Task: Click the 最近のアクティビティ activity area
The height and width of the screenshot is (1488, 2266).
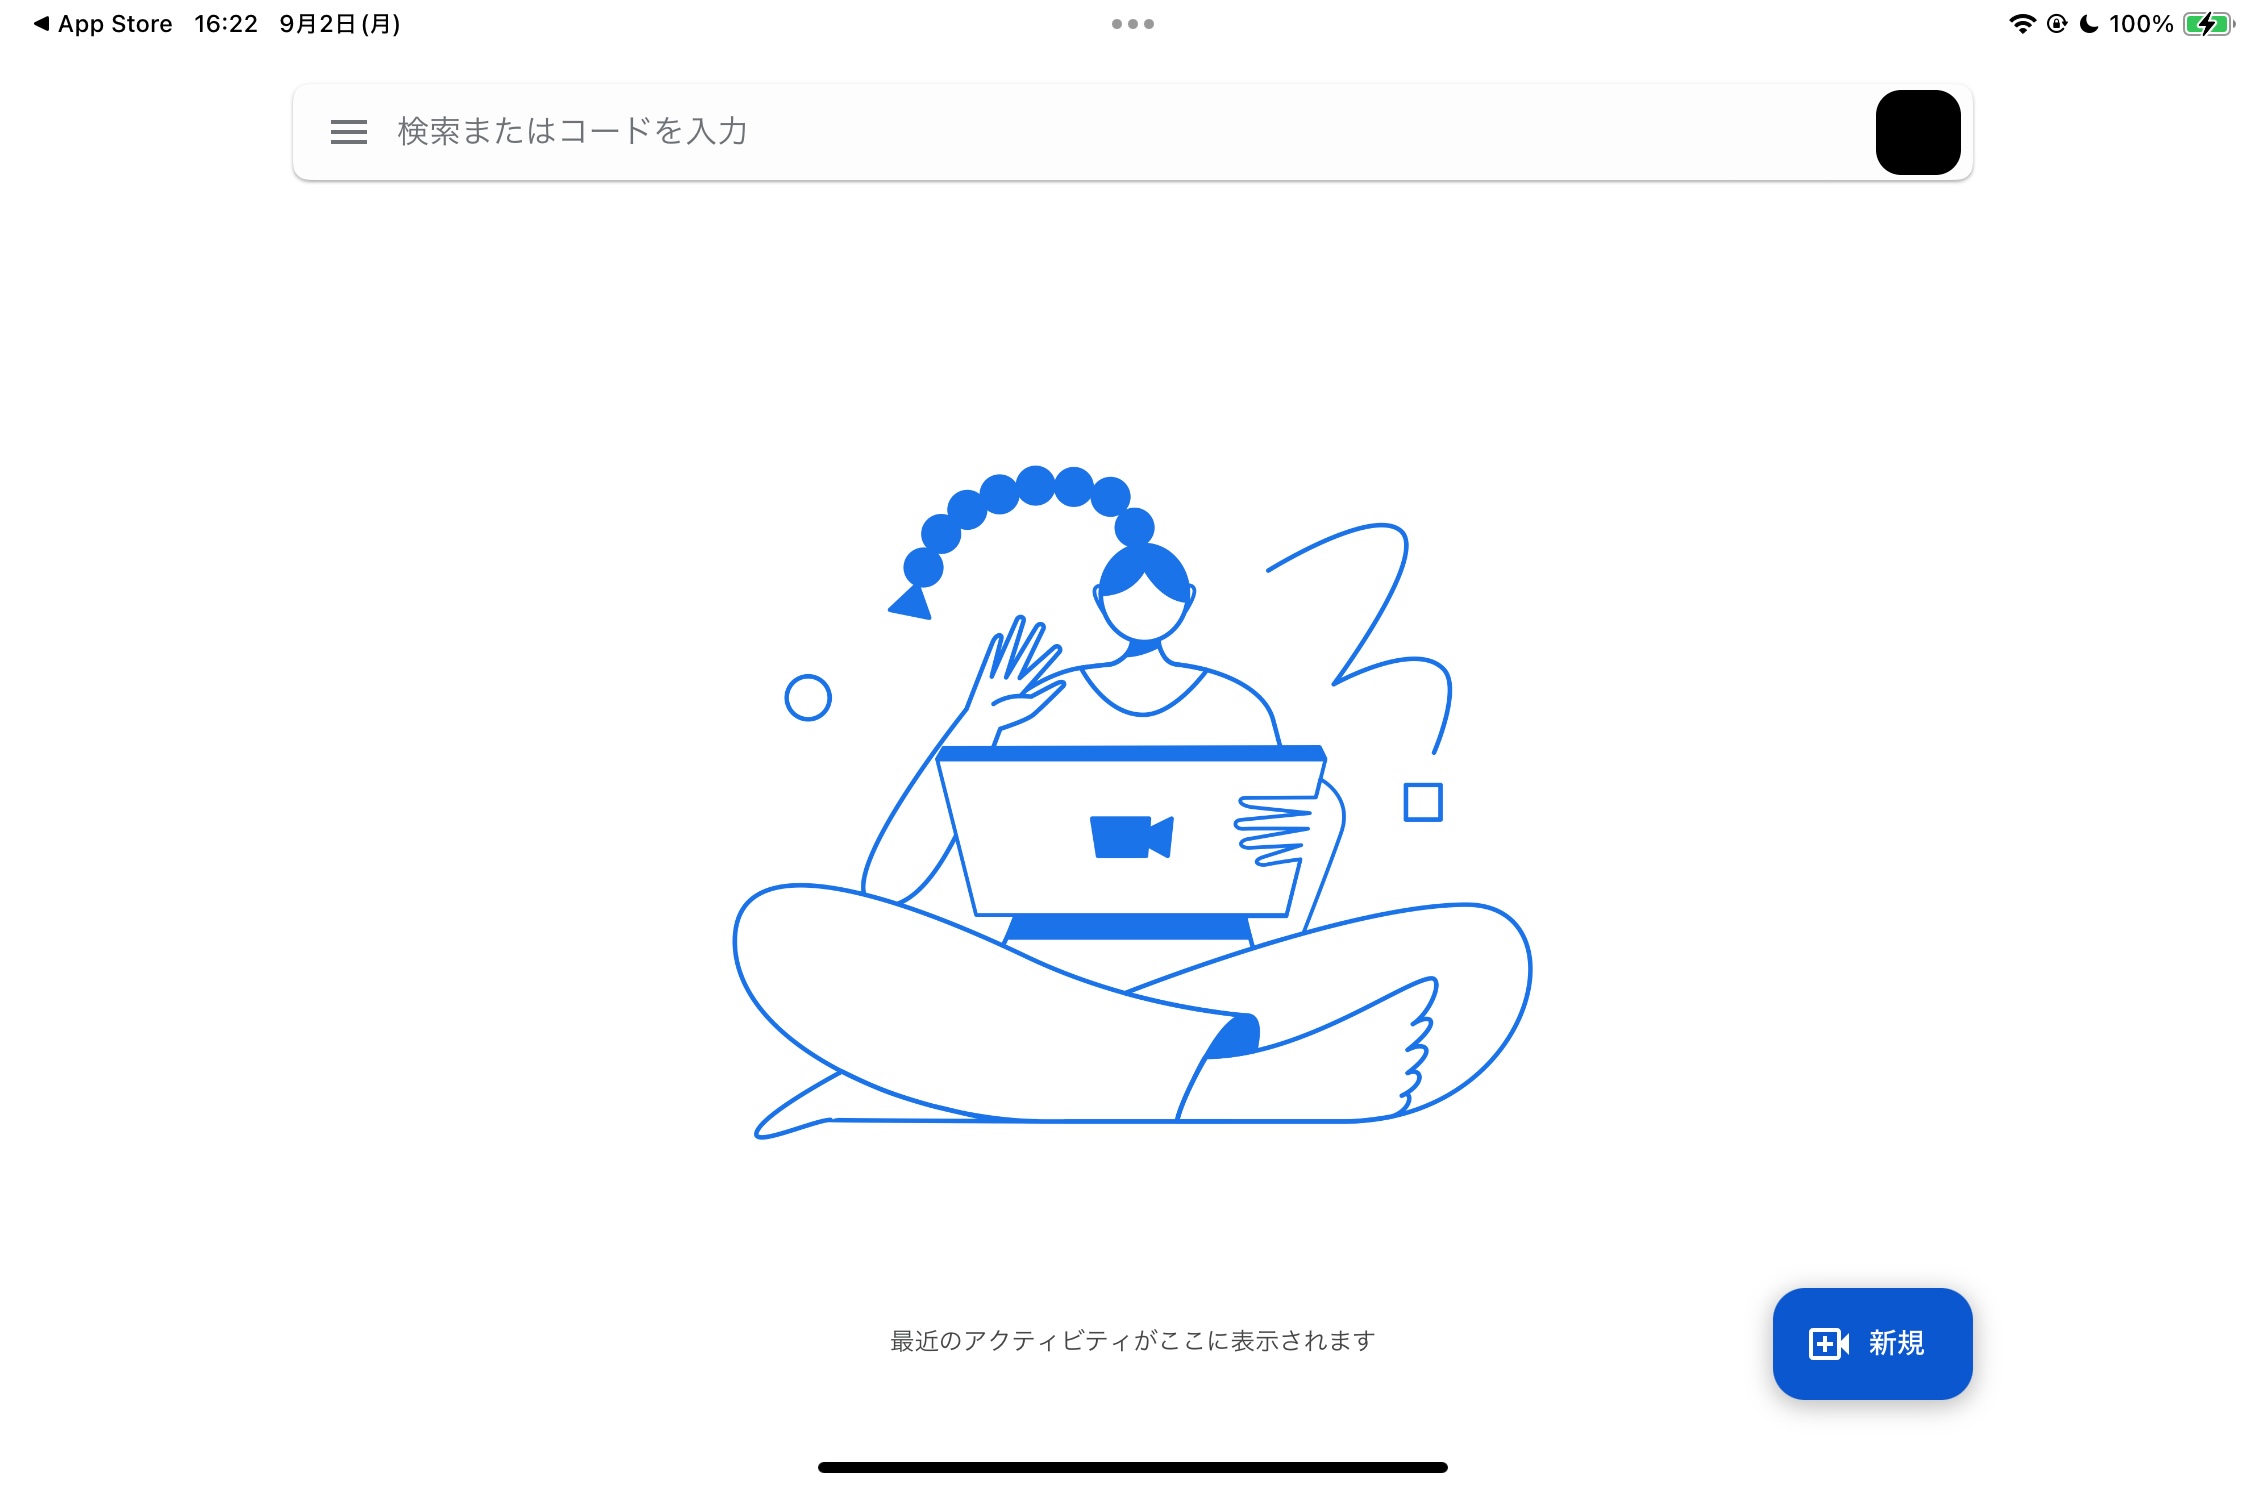Action: [x=1134, y=1340]
